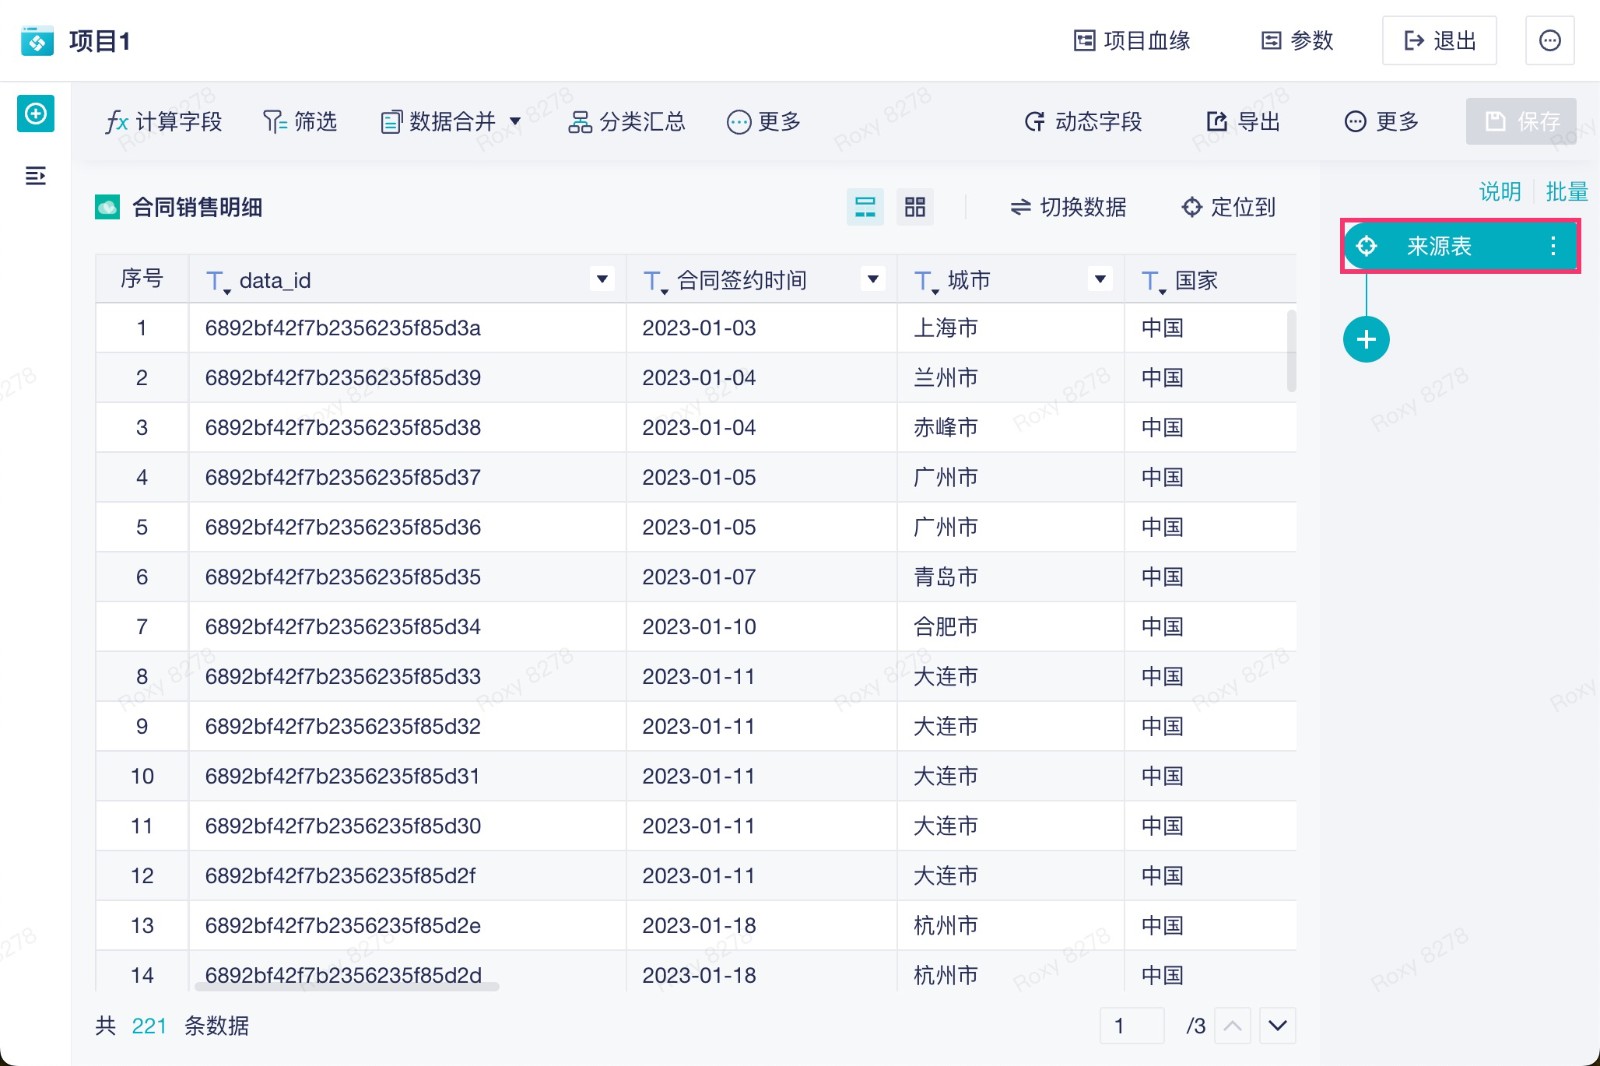Image resolution: width=1600 pixels, height=1066 pixels.
Task: Click the 保存 save button
Action: click(1521, 121)
